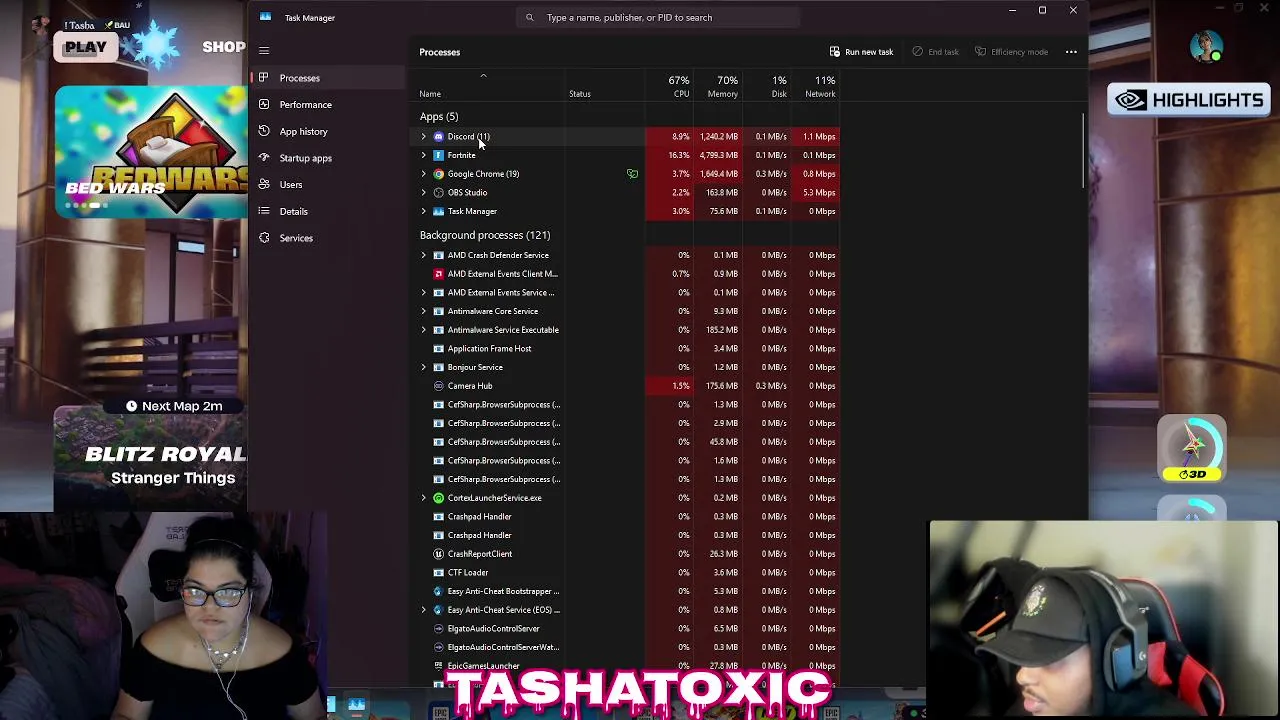1280x720 pixels.
Task: Switch to the Users page
Action: click(x=328, y=184)
